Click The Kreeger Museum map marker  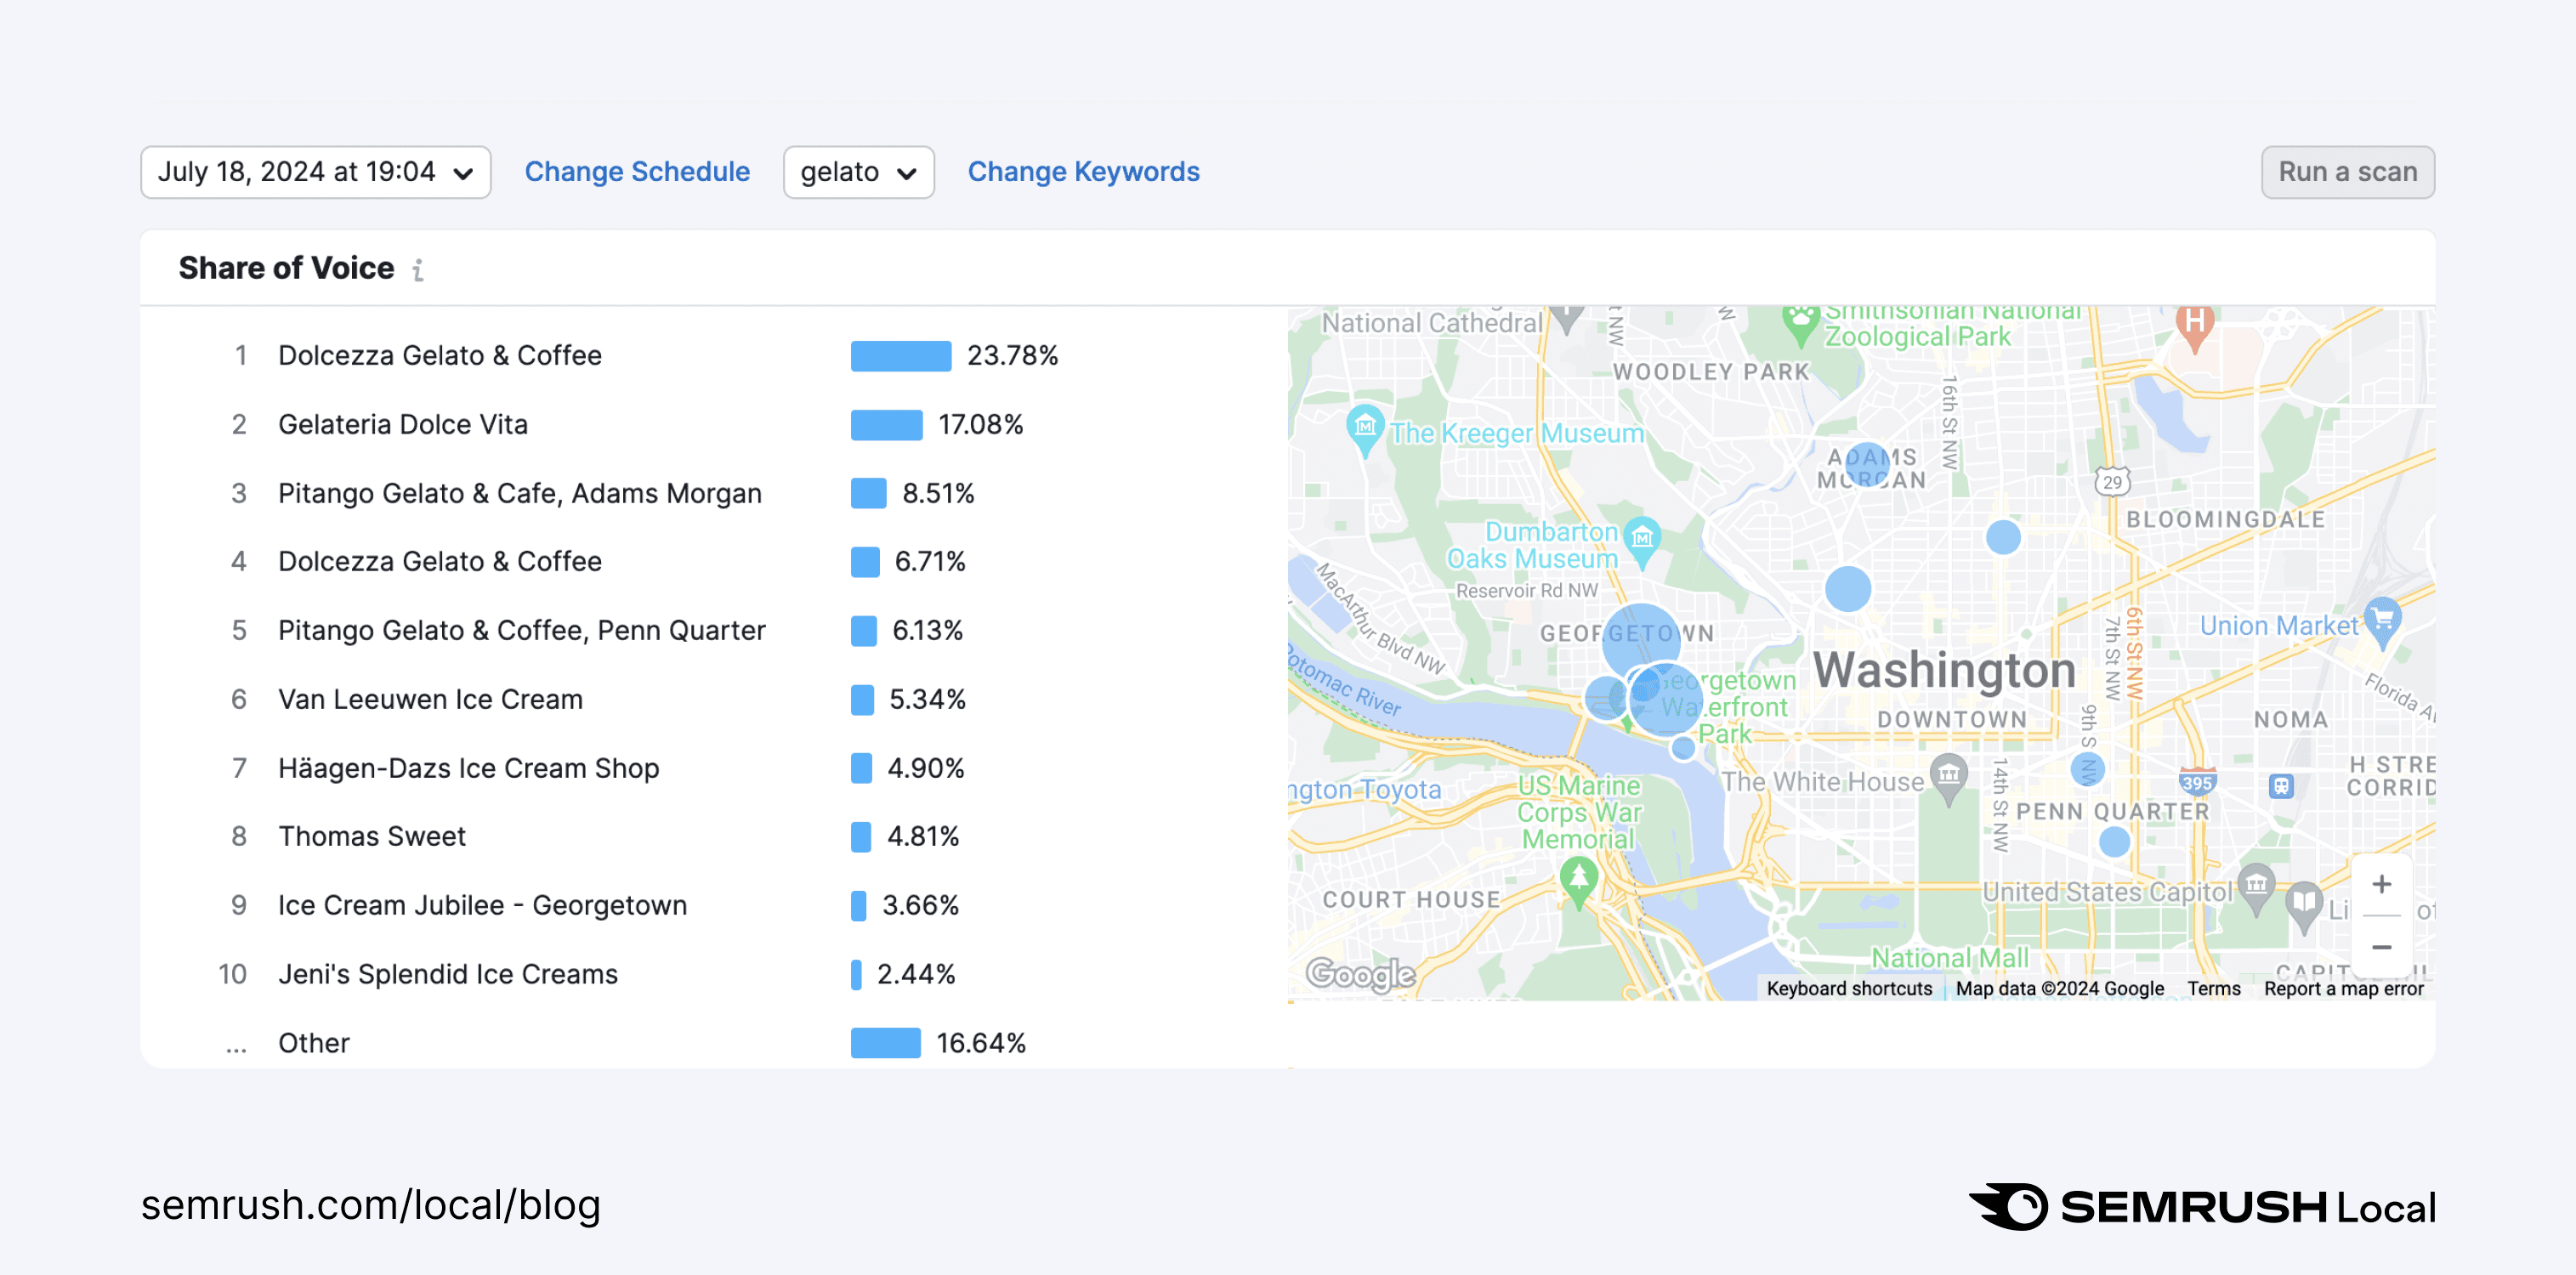[1365, 429]
